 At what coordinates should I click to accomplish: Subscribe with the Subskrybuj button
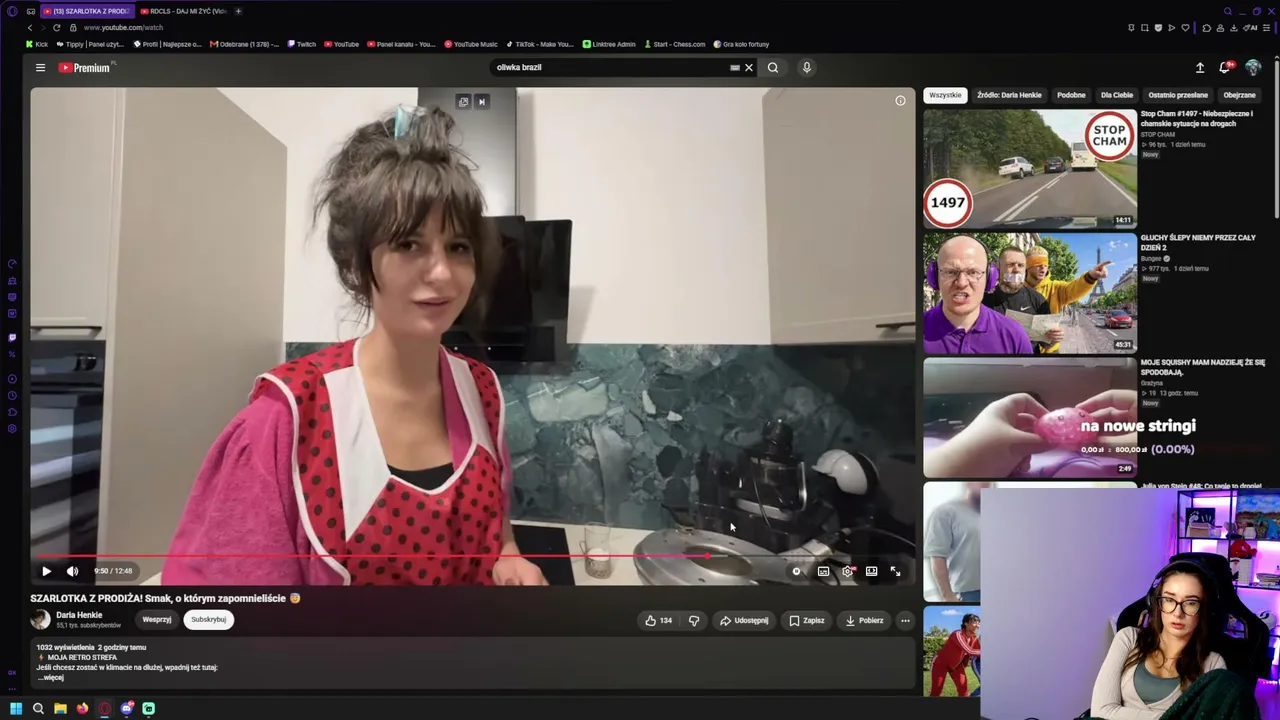[x=208, y=620]
